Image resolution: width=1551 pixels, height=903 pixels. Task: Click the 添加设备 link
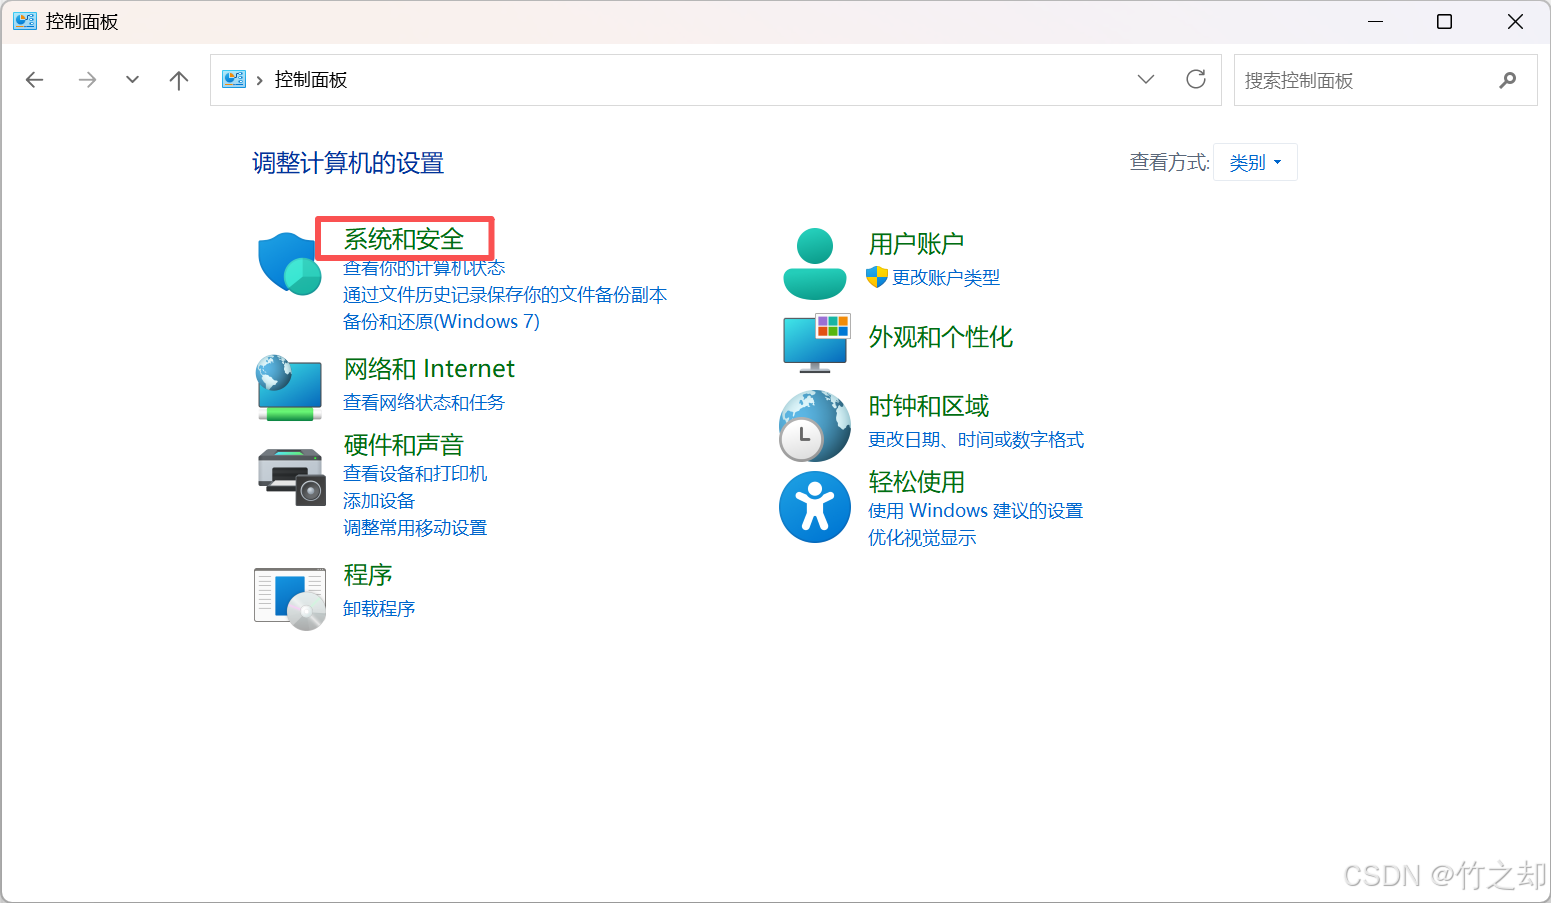379,501
